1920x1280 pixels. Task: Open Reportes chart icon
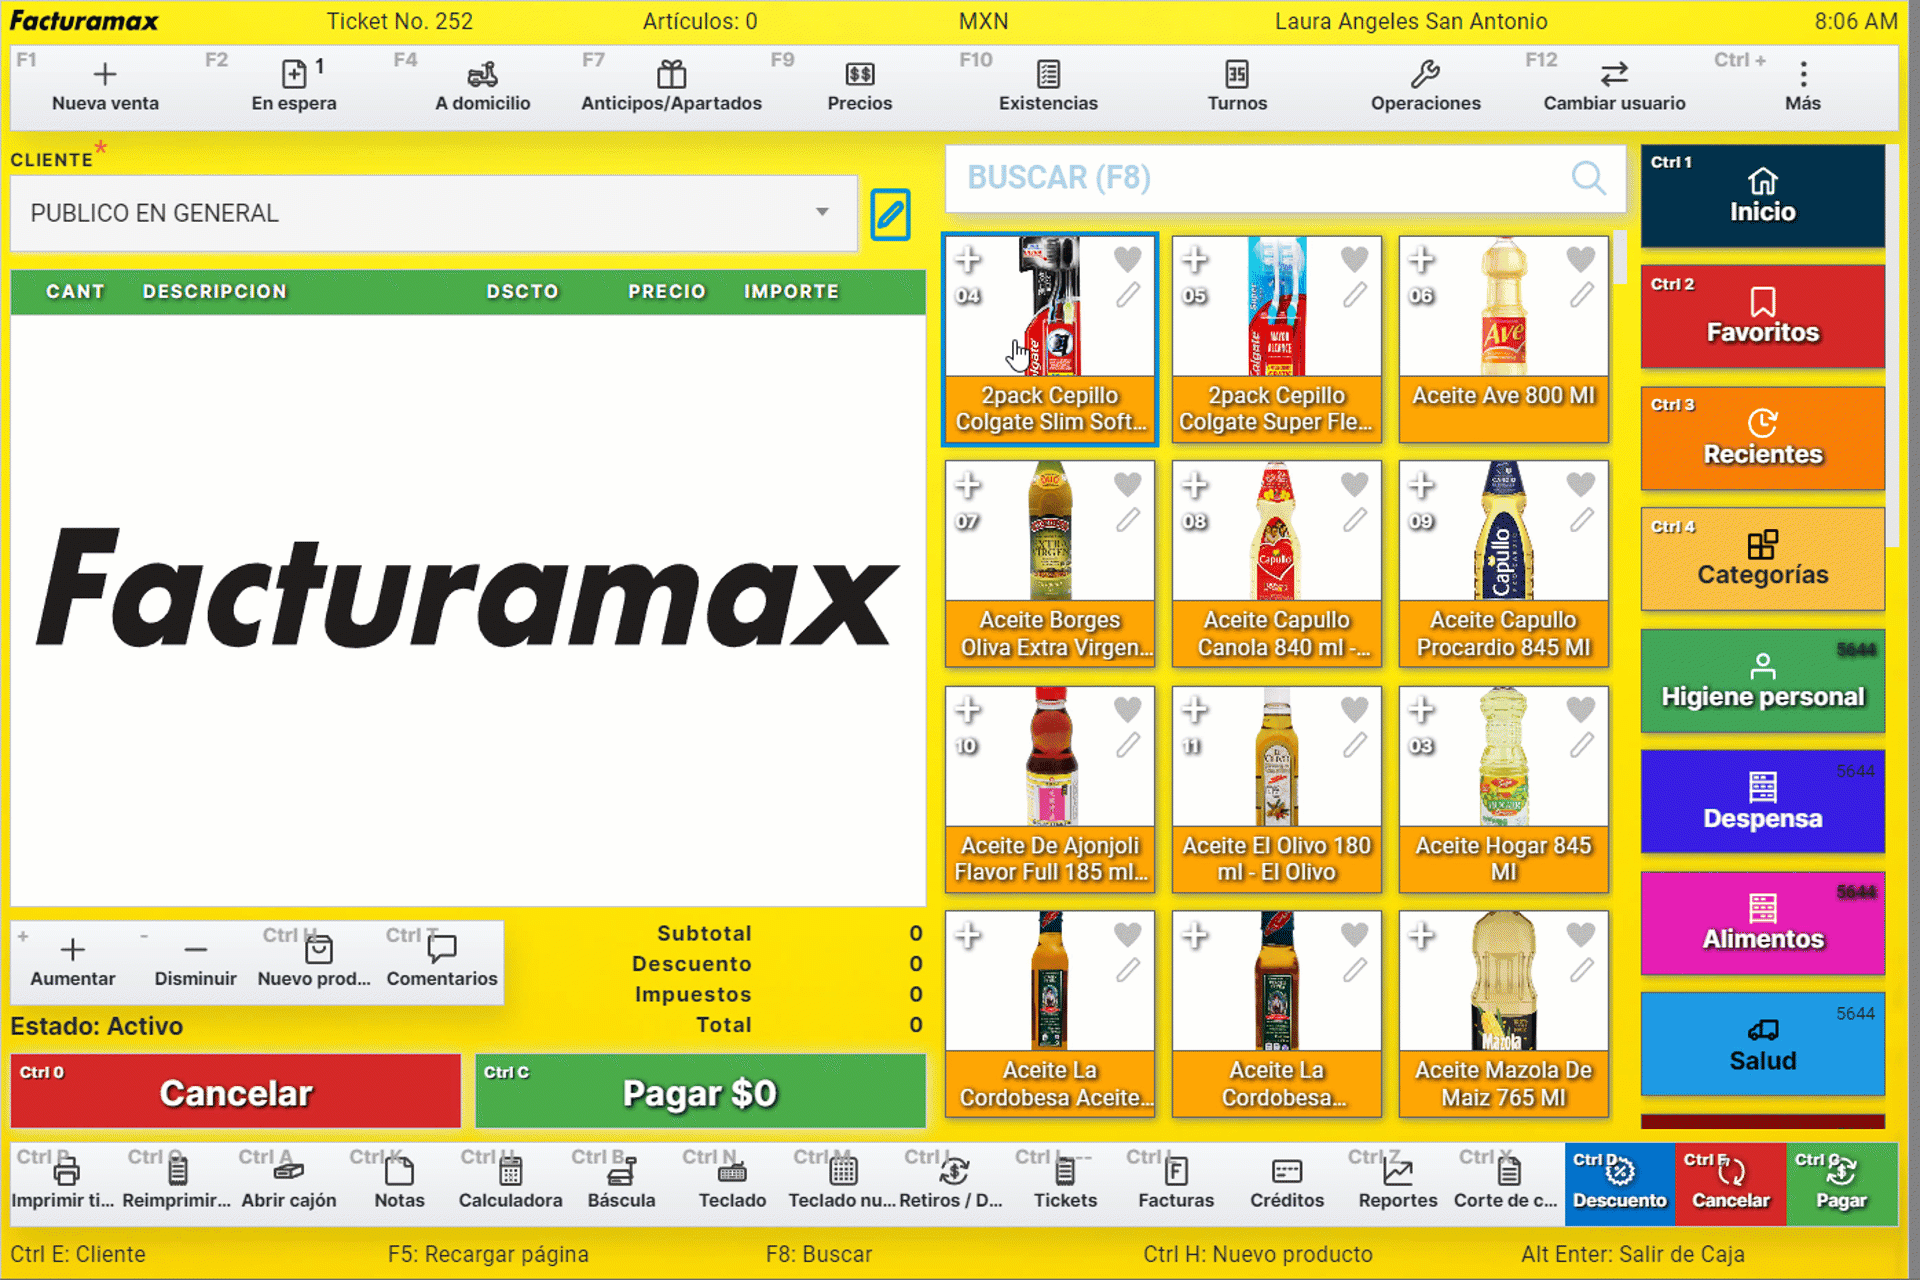coord(1398,1170)
